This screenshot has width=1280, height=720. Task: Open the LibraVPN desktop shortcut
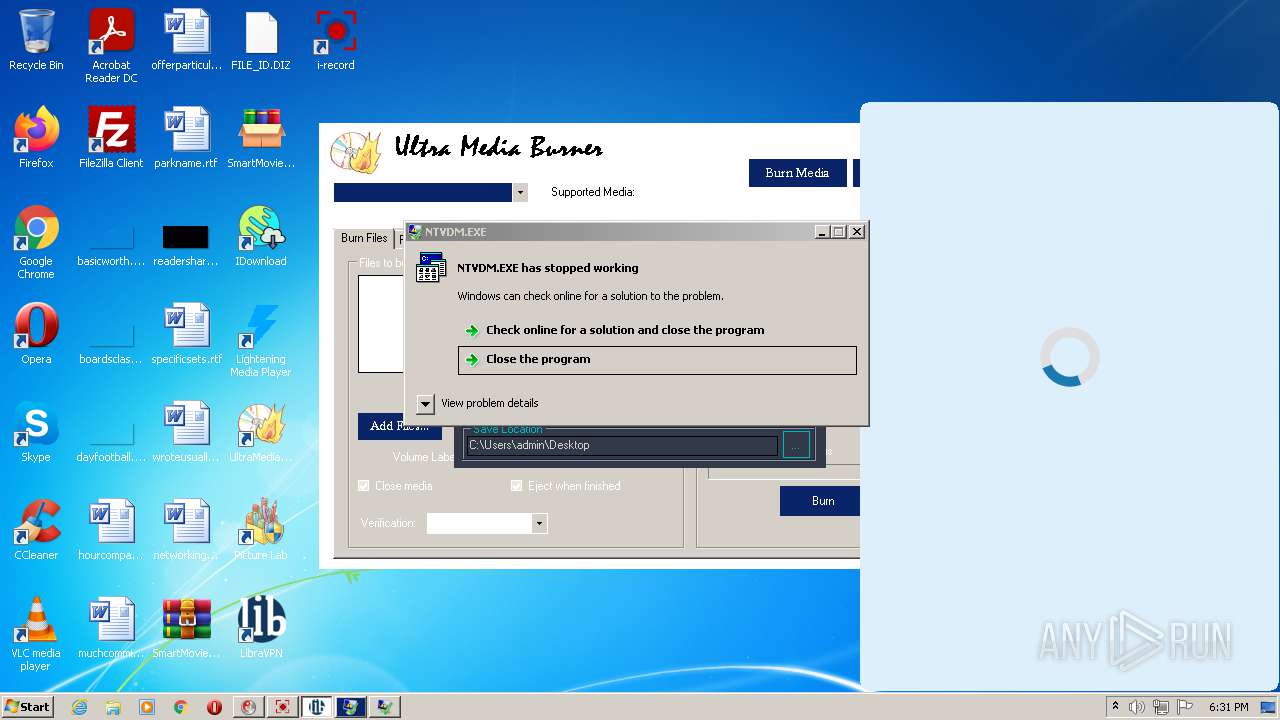(261, 628)
